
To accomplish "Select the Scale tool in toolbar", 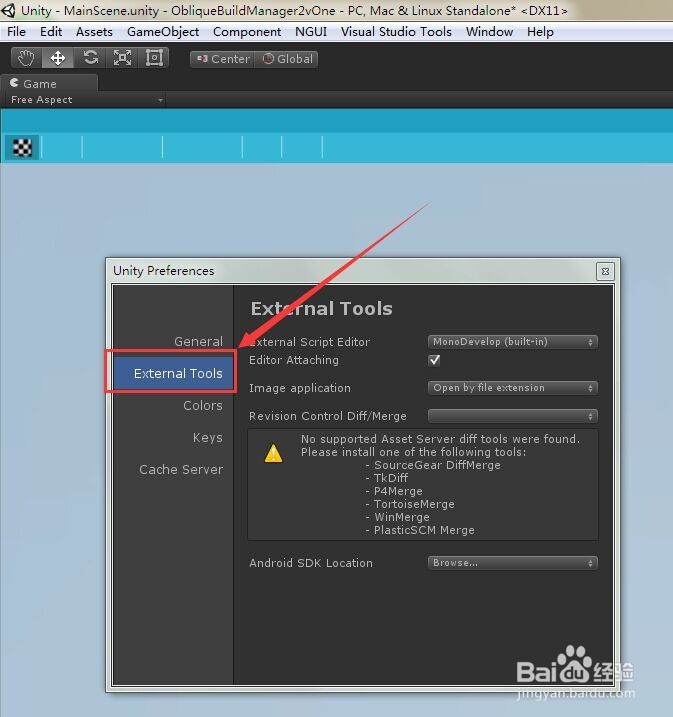I will pos(122,58).
